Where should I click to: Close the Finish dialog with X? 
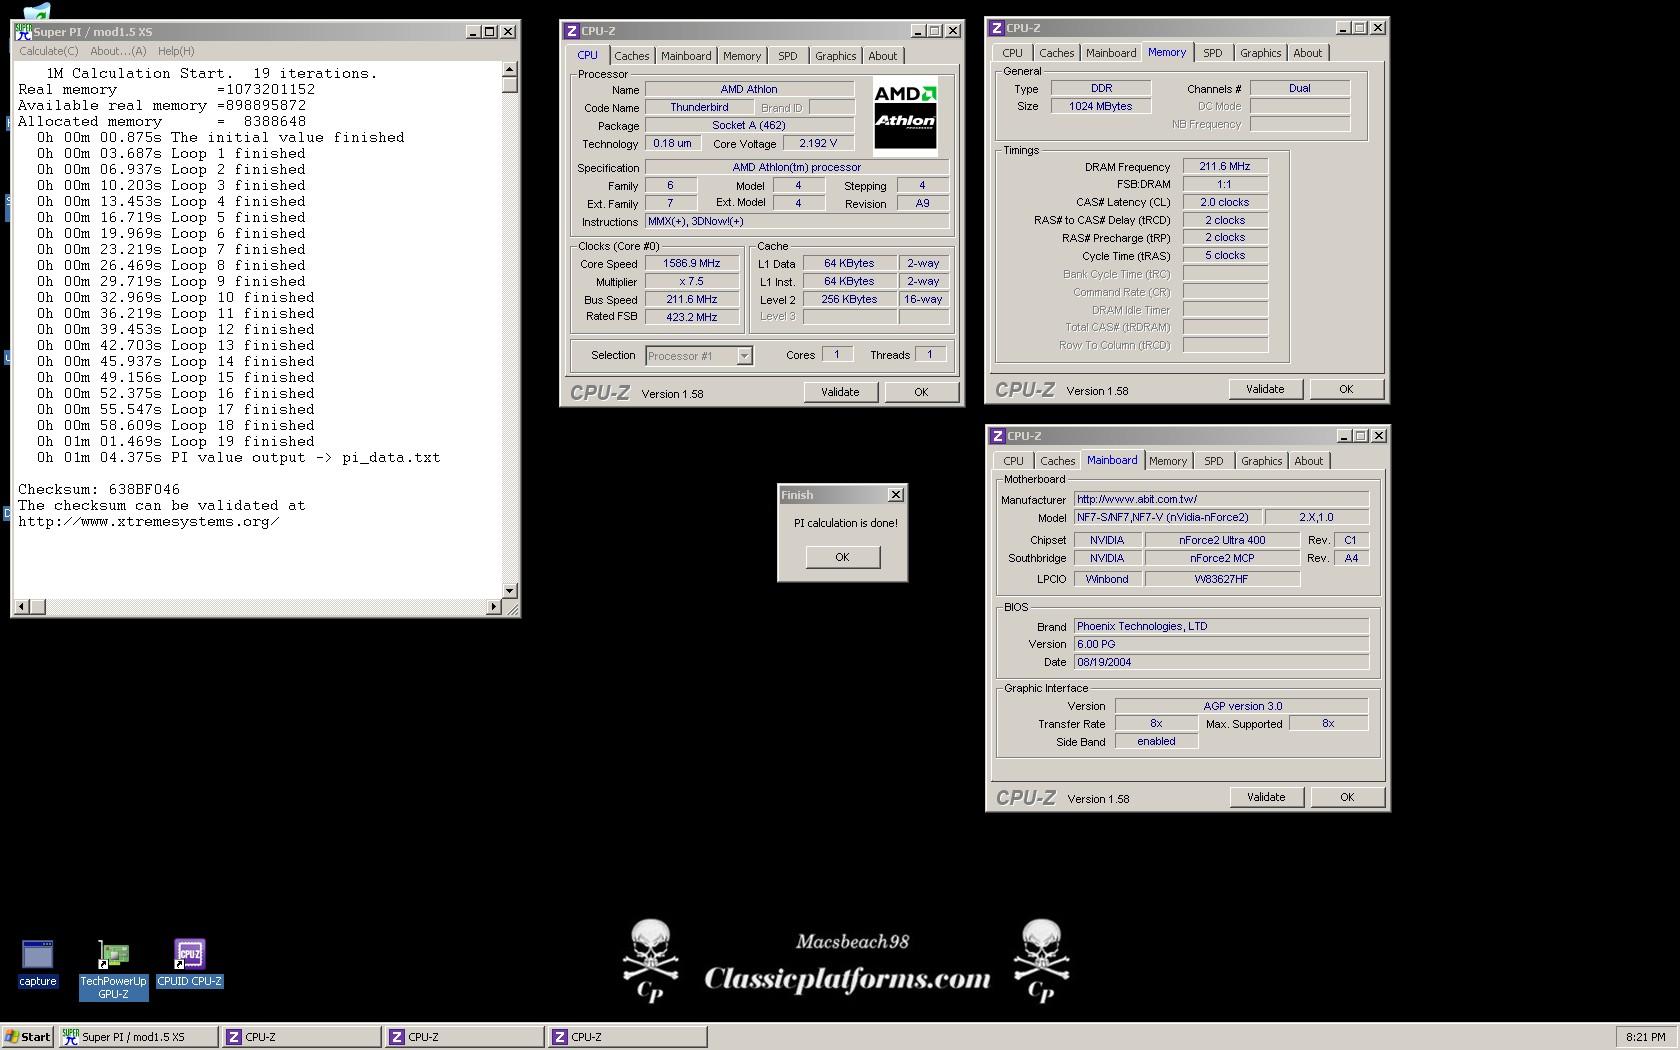[x=896, y=495]
